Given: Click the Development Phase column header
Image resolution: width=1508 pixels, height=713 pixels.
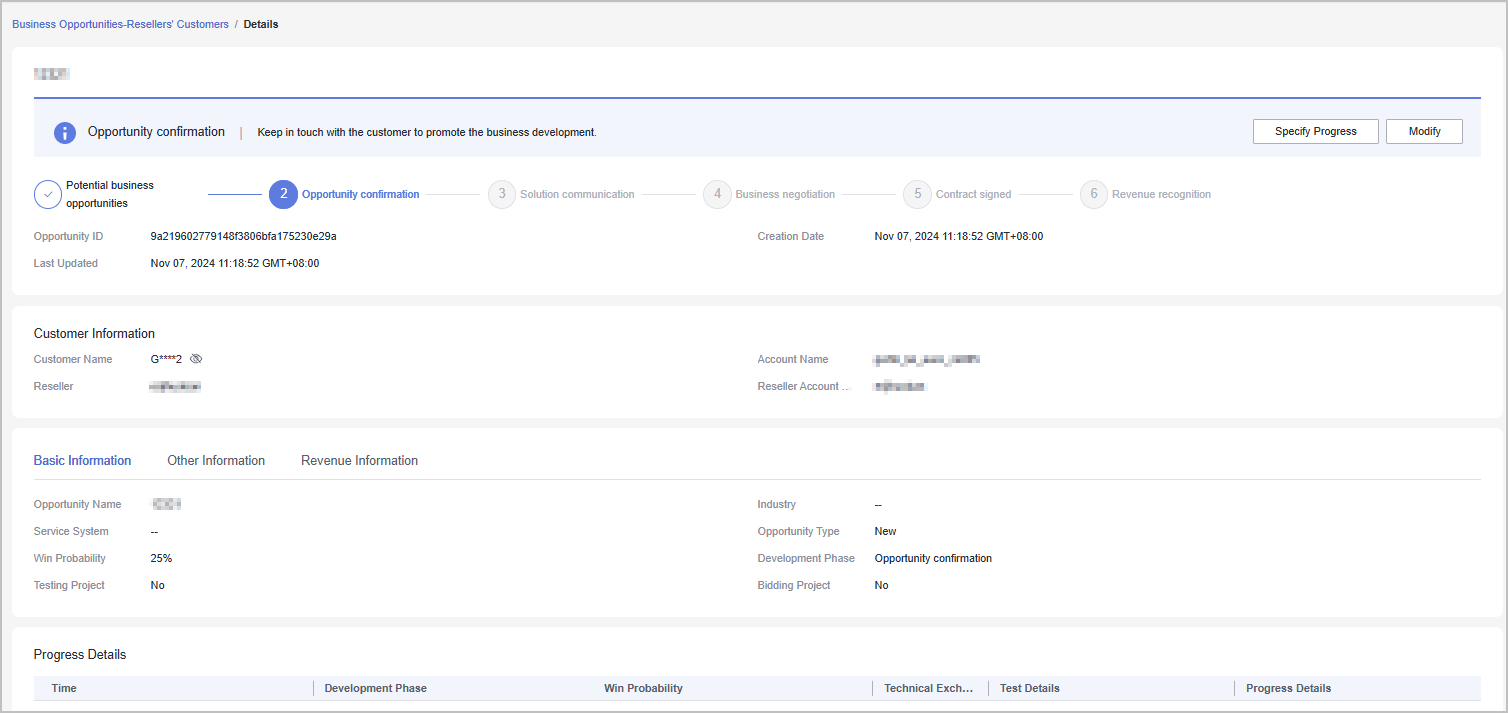Looking at the screenshot, I should click(375, 688).
